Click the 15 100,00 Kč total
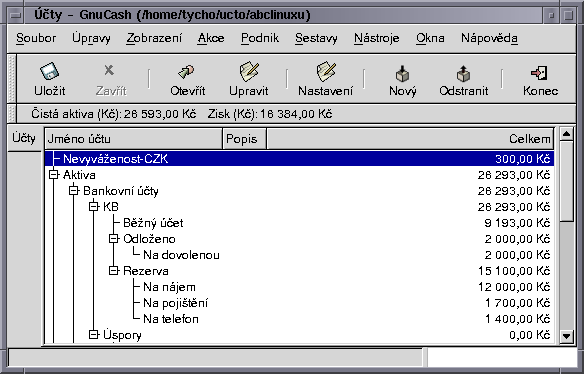Image resolution: width=584 pixels, height=374 pixels. tap(514, 271)
